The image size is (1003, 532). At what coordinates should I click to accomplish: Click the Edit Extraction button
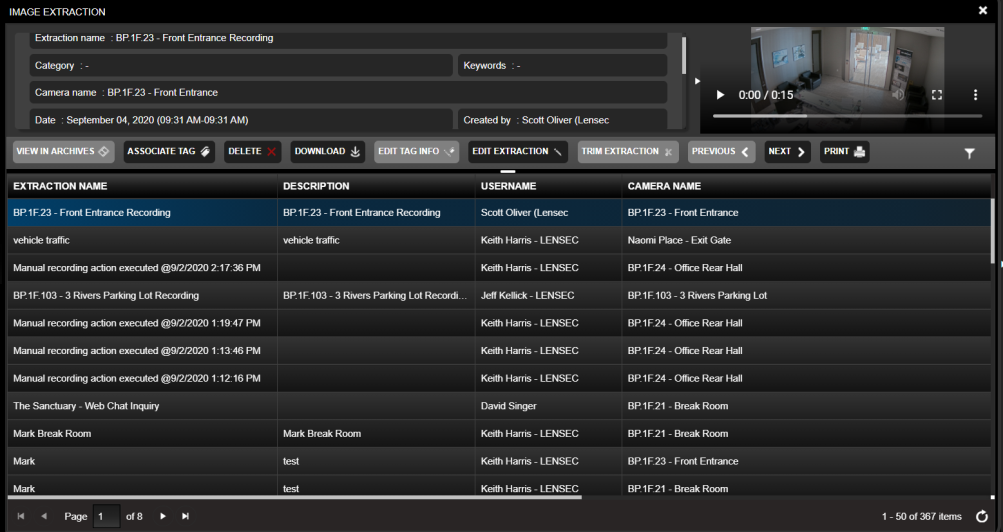coord(517,152)
